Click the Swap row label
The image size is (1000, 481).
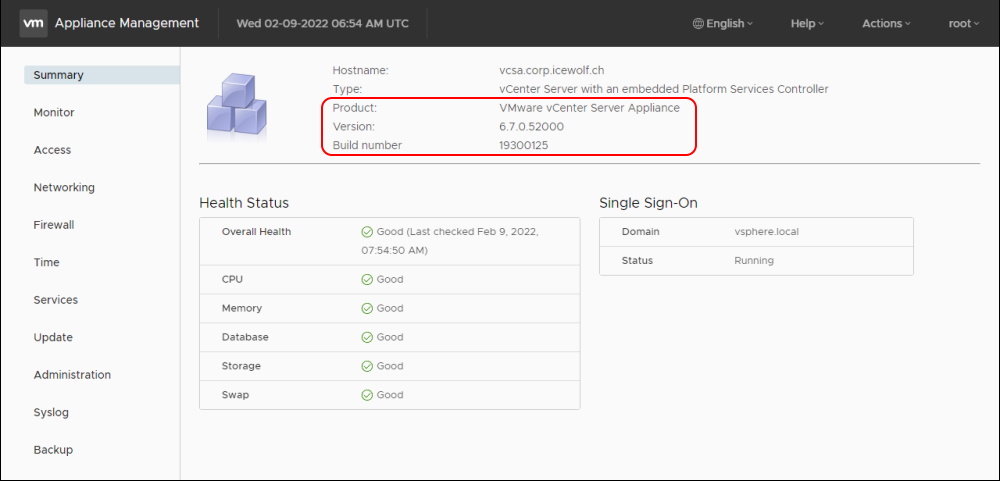[235, 395]
